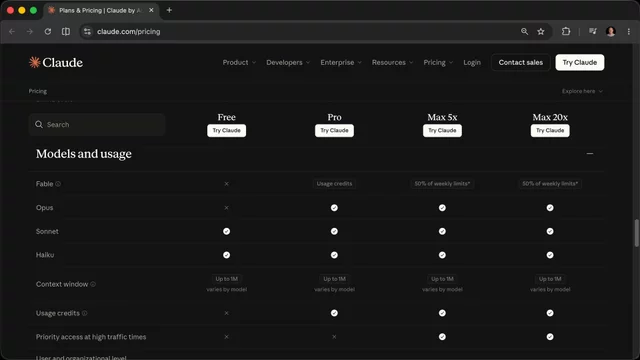Viewport: 640px width, 360px height.
Task: Open the media control icon in toolbar
Action: 593,31
